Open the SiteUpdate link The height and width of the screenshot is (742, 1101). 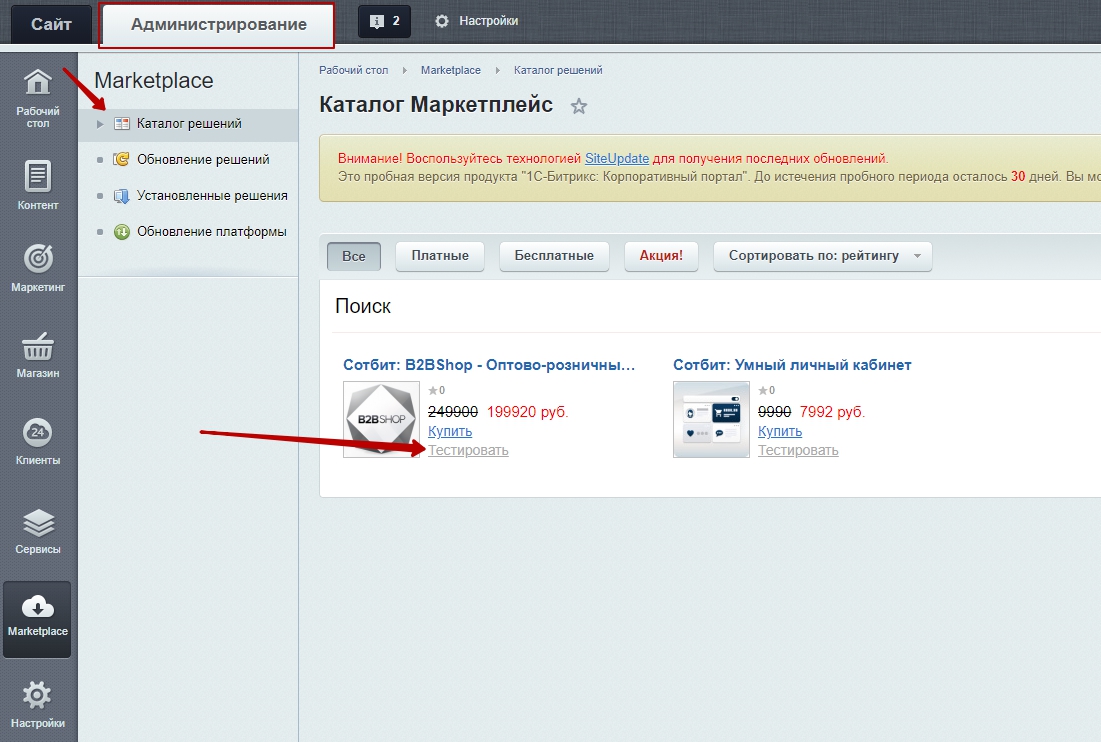click(617, 159)
